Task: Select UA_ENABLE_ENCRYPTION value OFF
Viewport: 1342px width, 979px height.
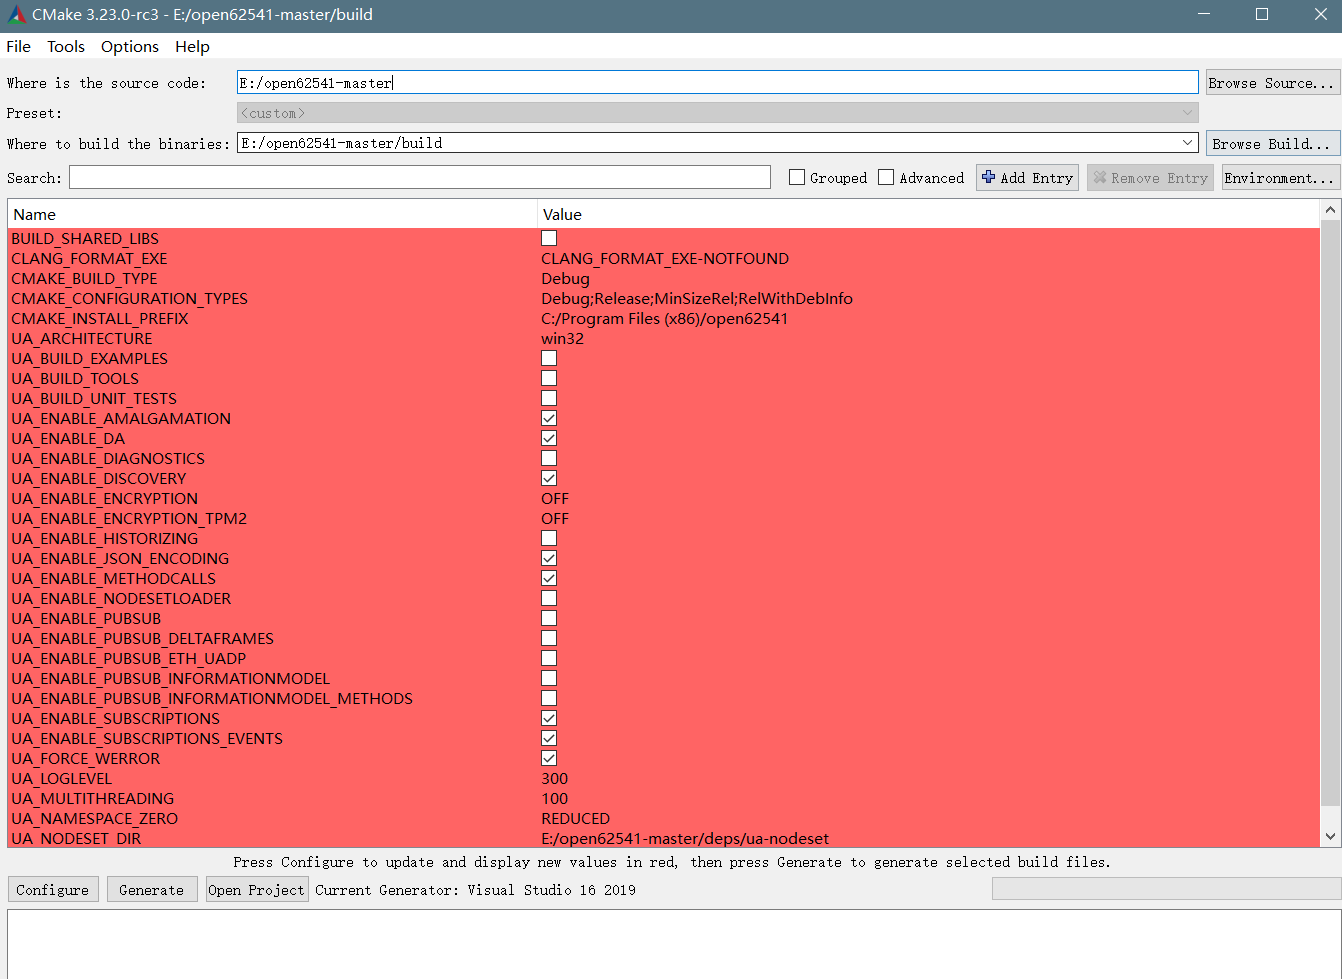Action: [555, 498]
